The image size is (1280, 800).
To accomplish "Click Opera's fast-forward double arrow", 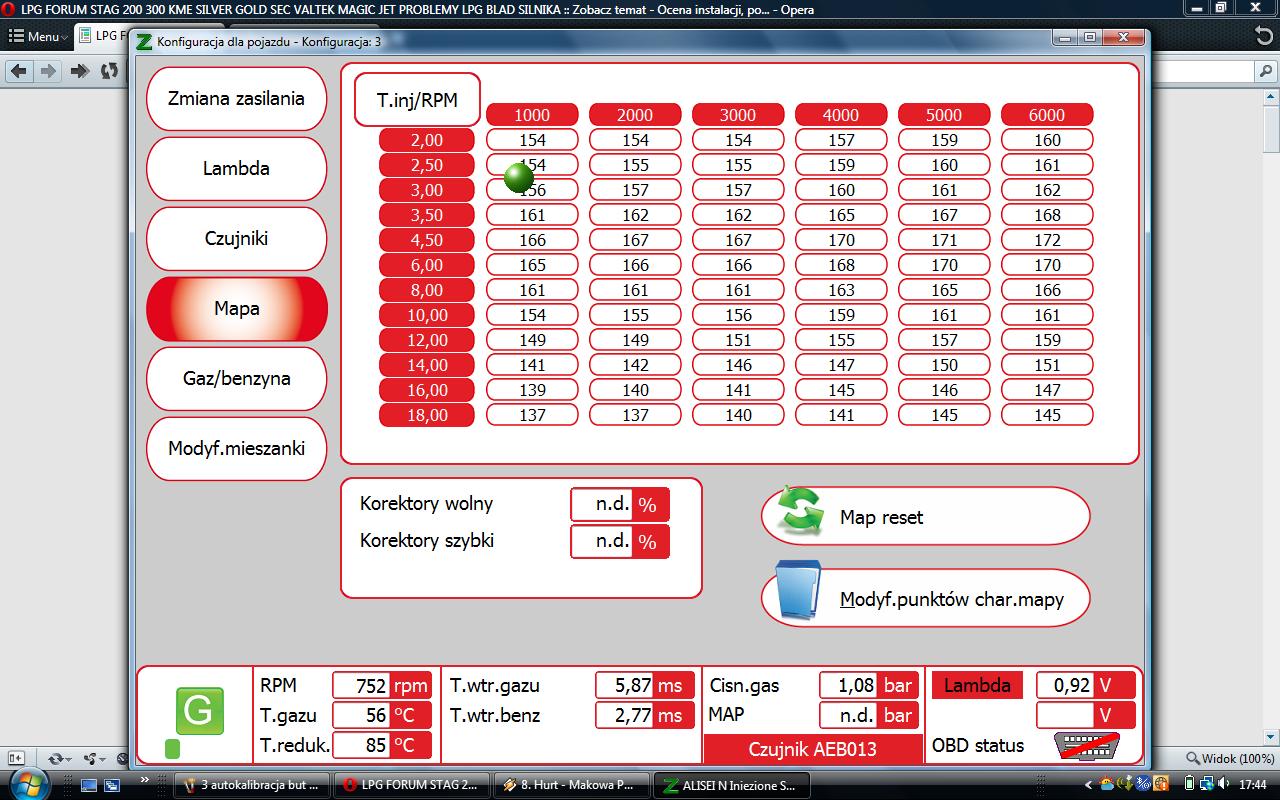I will [79, 71].
